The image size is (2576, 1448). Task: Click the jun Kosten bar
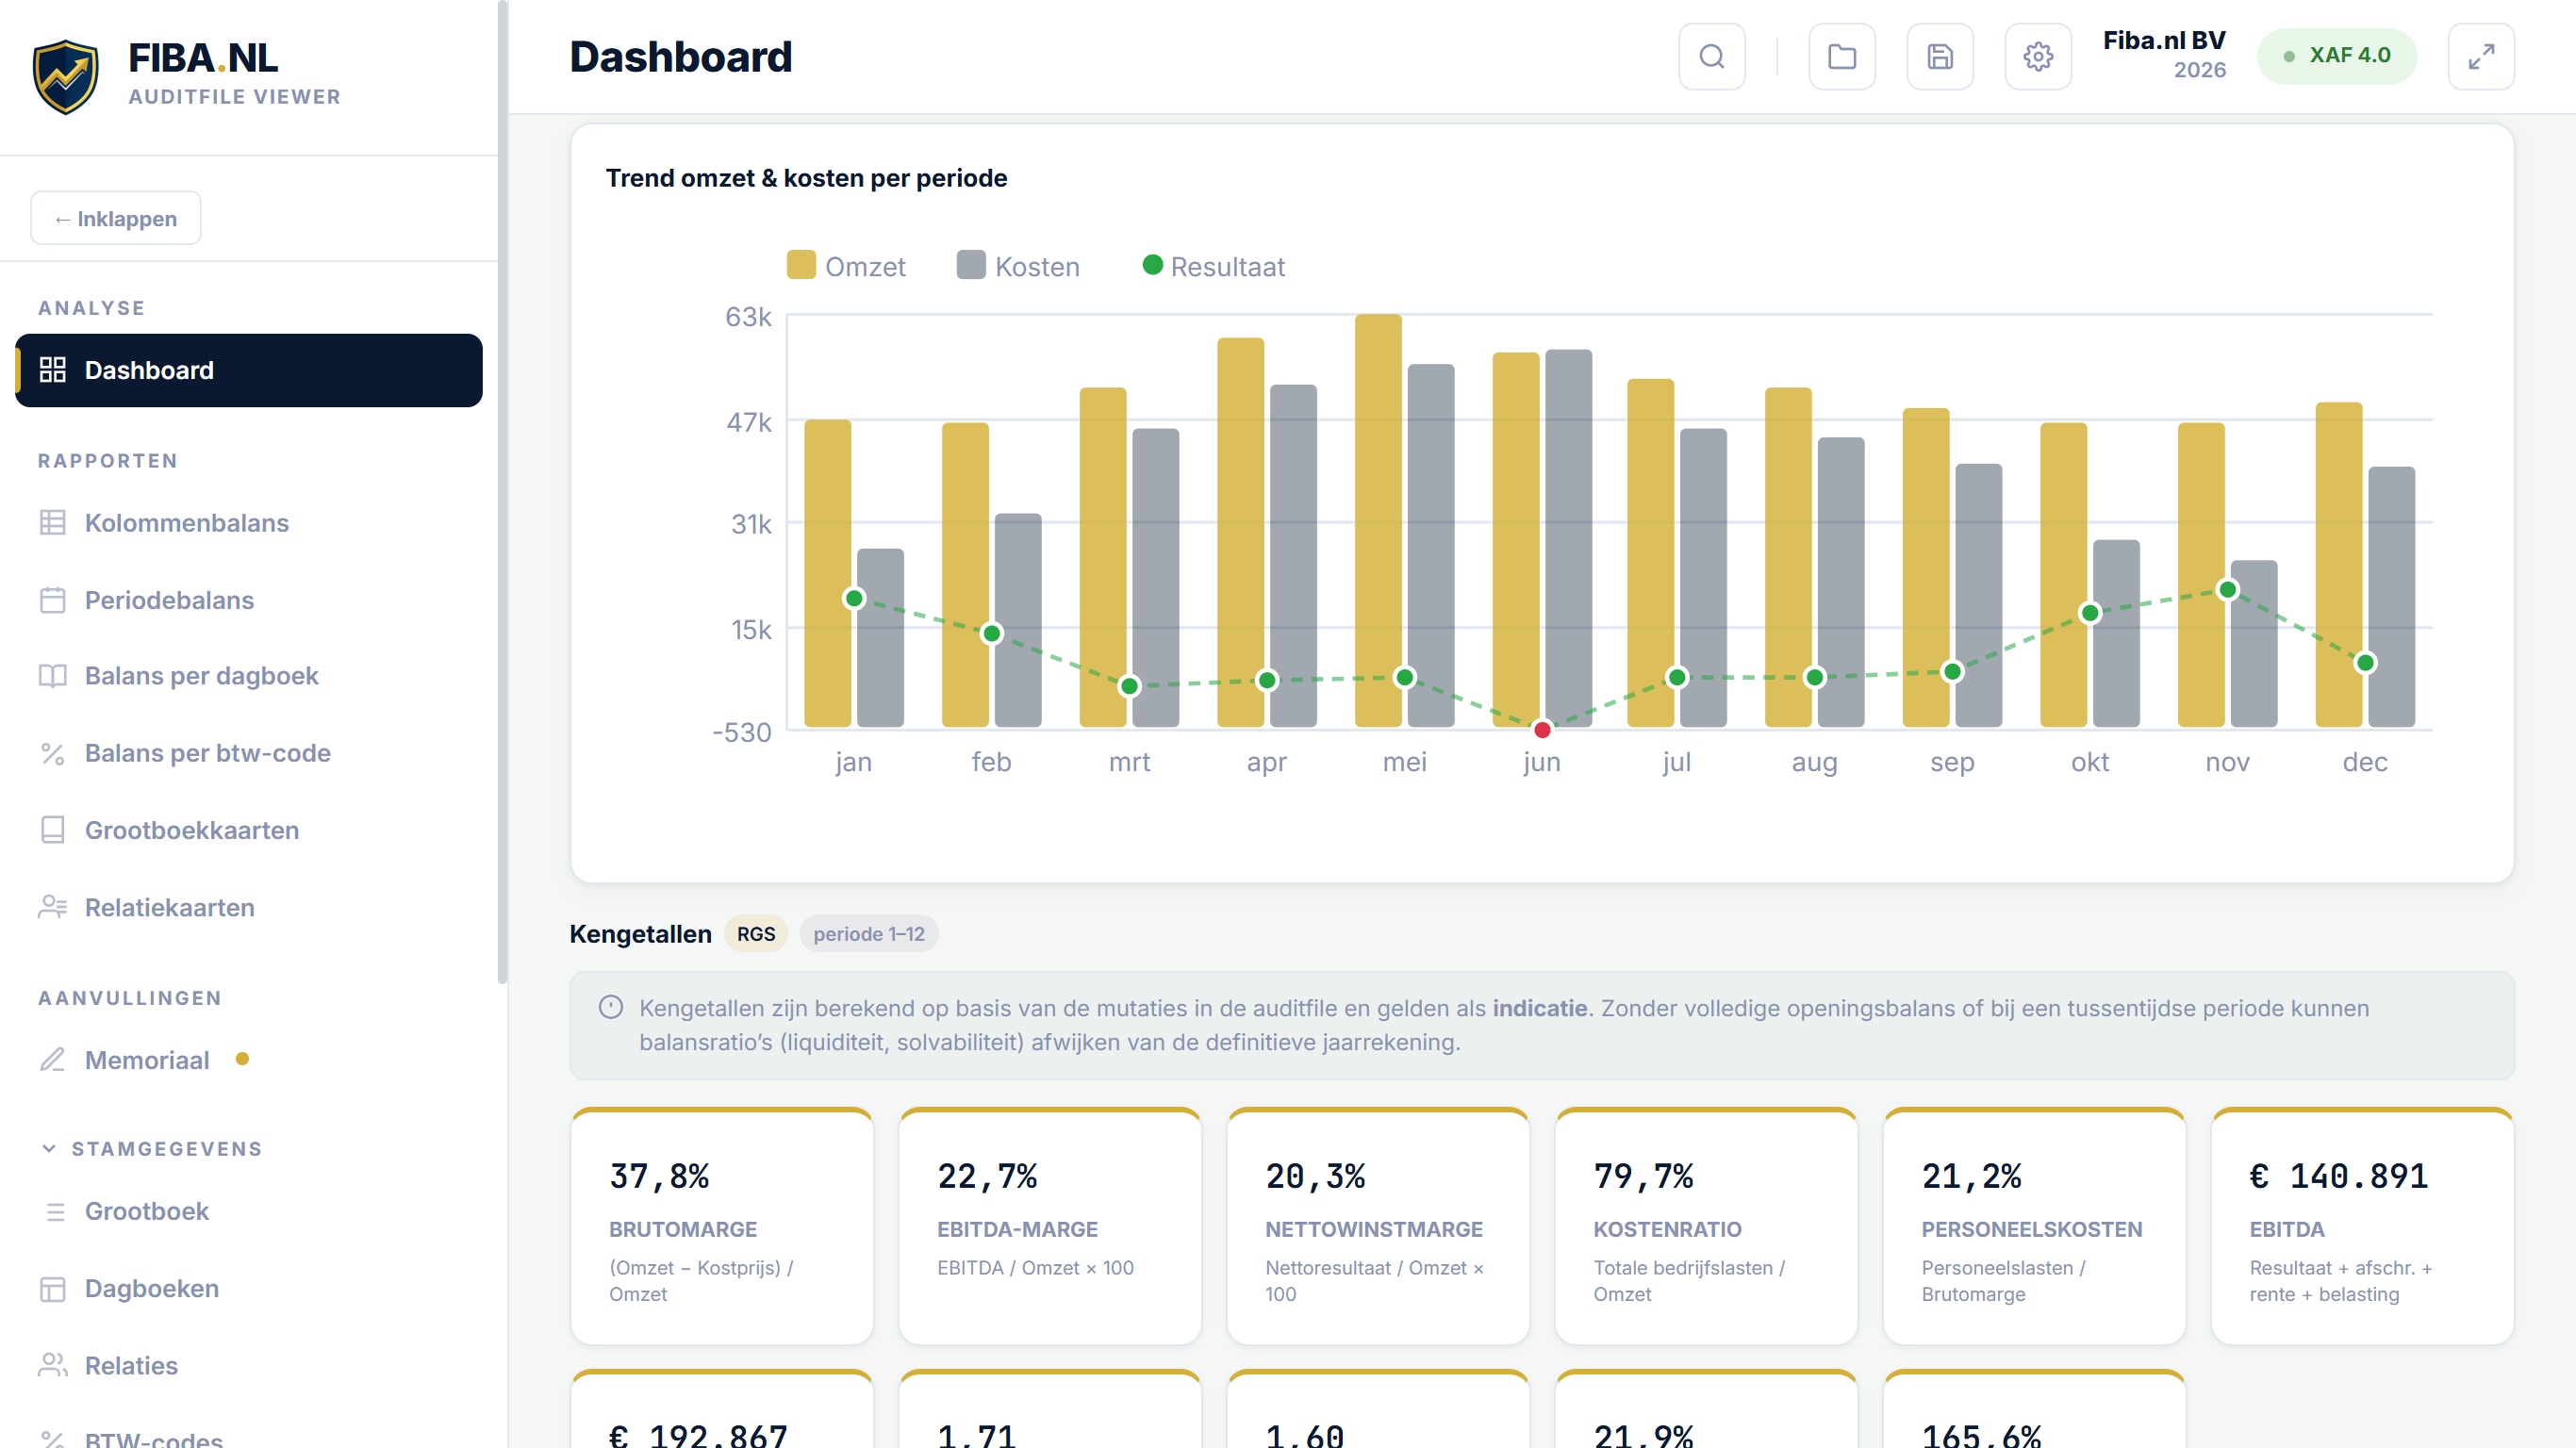pos(1569,538)
